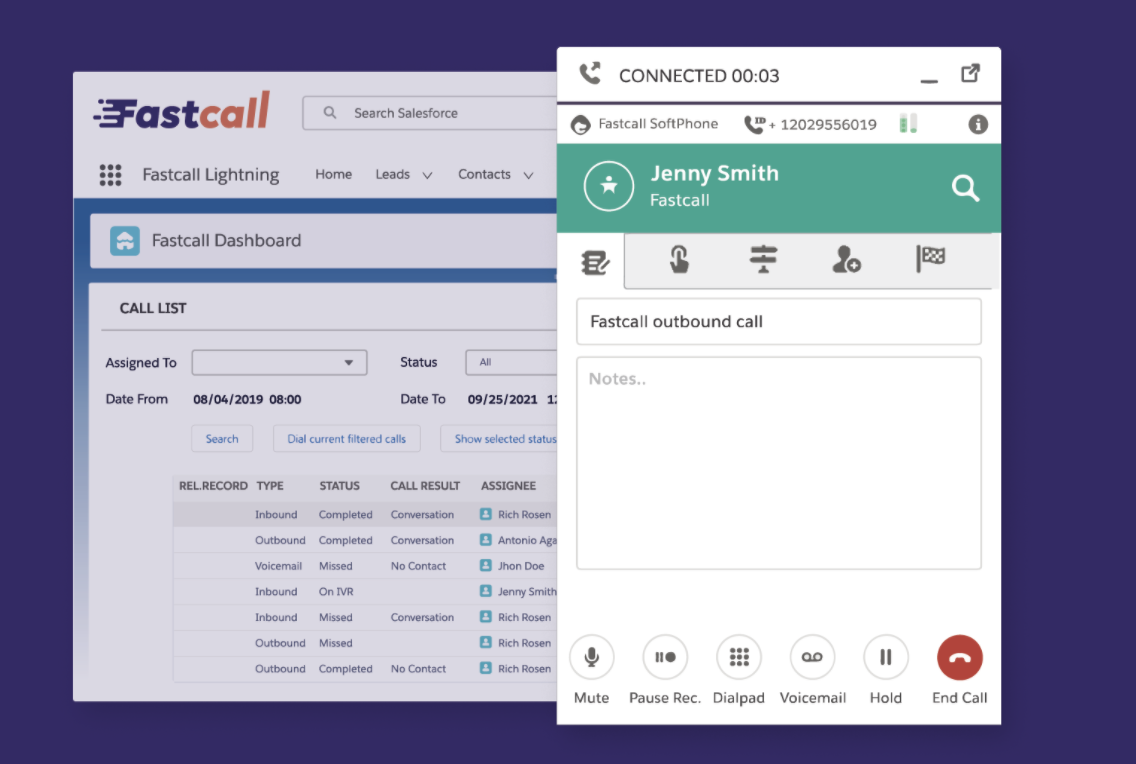Screen dimensions: 1136x764
Task: Expand the Contacts menu chevron
Action: click(x=528, y=175)
